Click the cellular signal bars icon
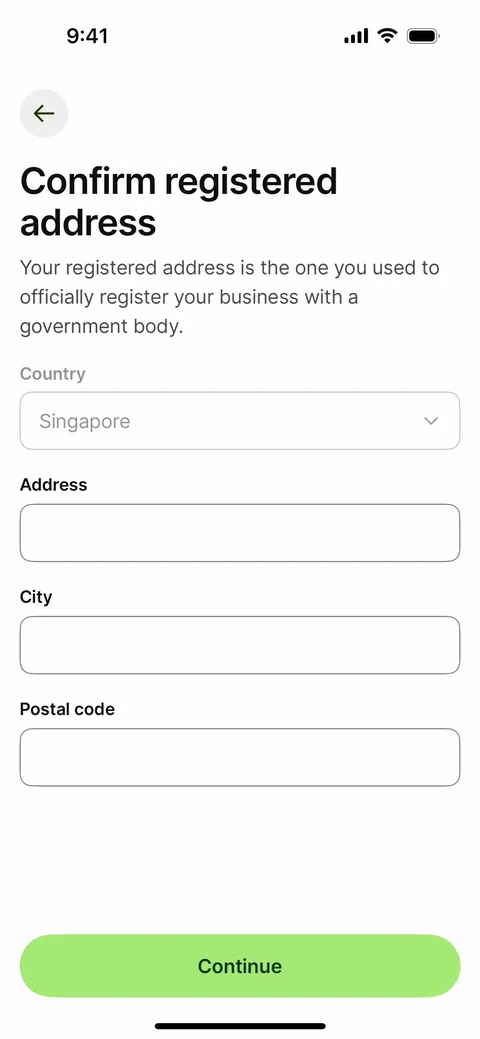480x1039 pixels. coord(356,36)
